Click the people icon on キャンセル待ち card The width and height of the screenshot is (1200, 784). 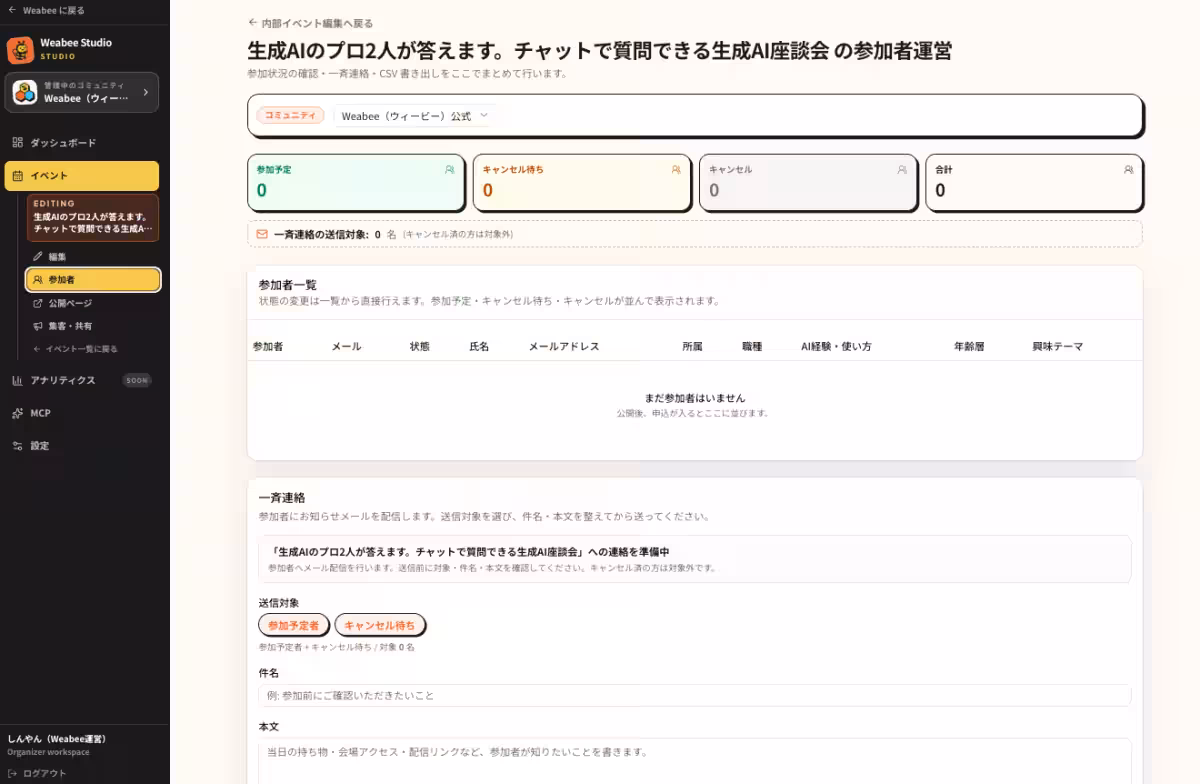[x=676, y=170]
